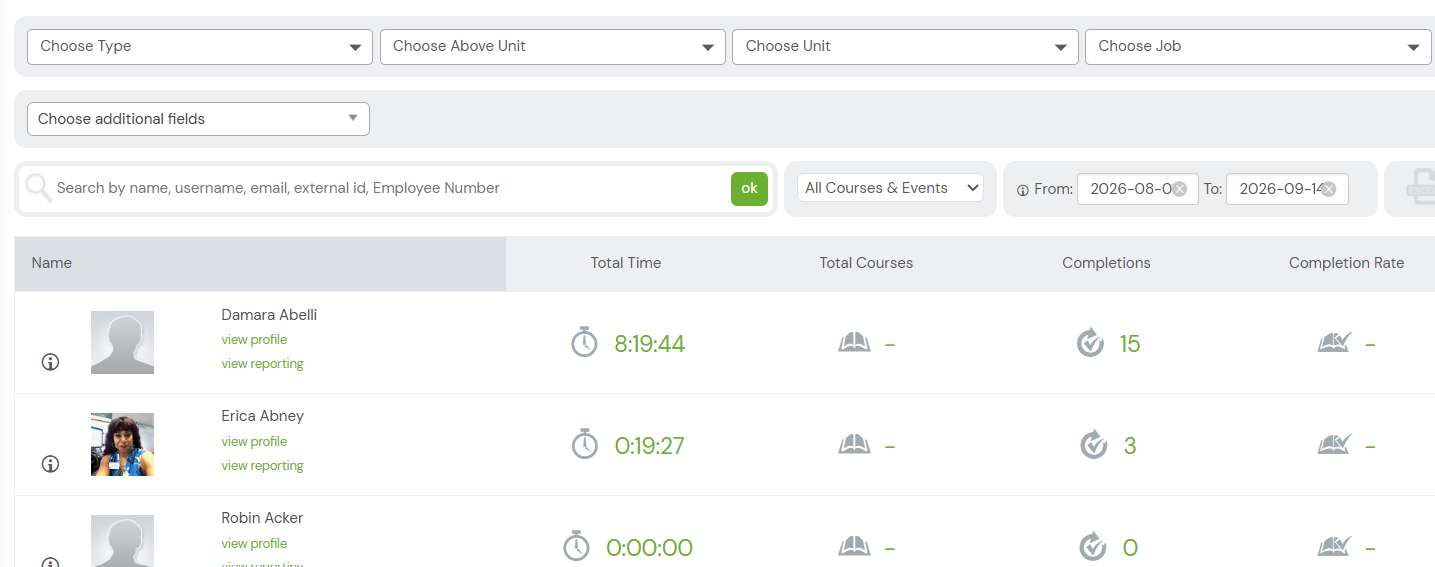Click completions icon for Erica Abney

1094,444
